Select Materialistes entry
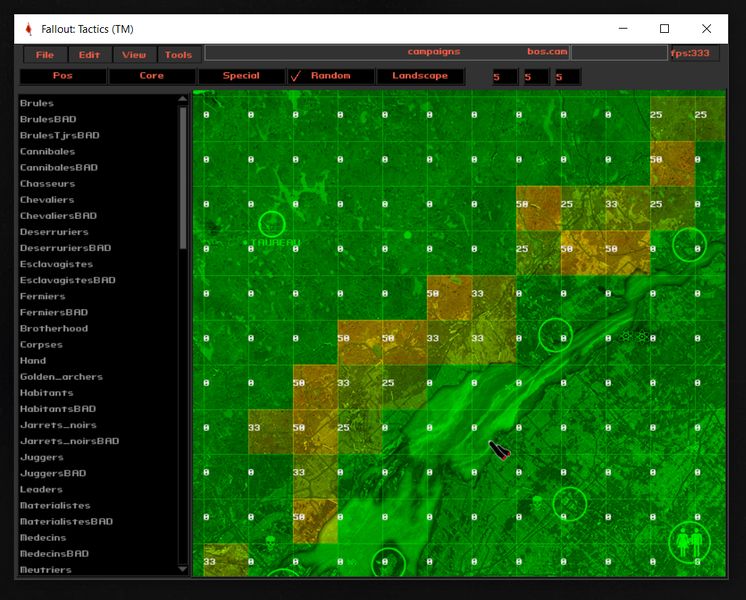The image size is (746, 600). tap(55, 506)
